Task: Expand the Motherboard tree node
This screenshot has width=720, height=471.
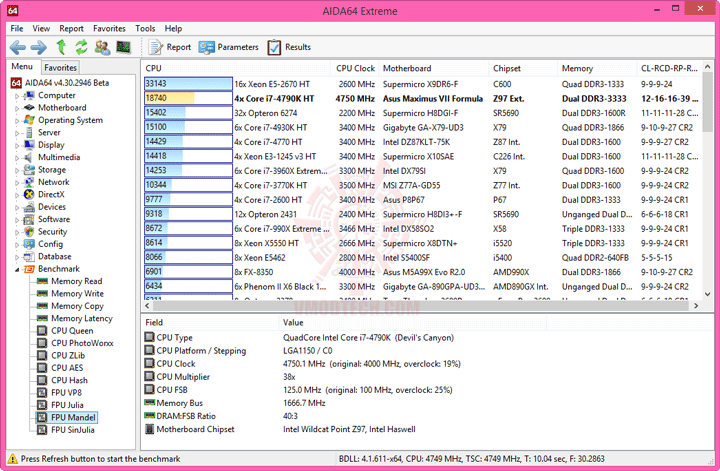Action: (17, 108)
